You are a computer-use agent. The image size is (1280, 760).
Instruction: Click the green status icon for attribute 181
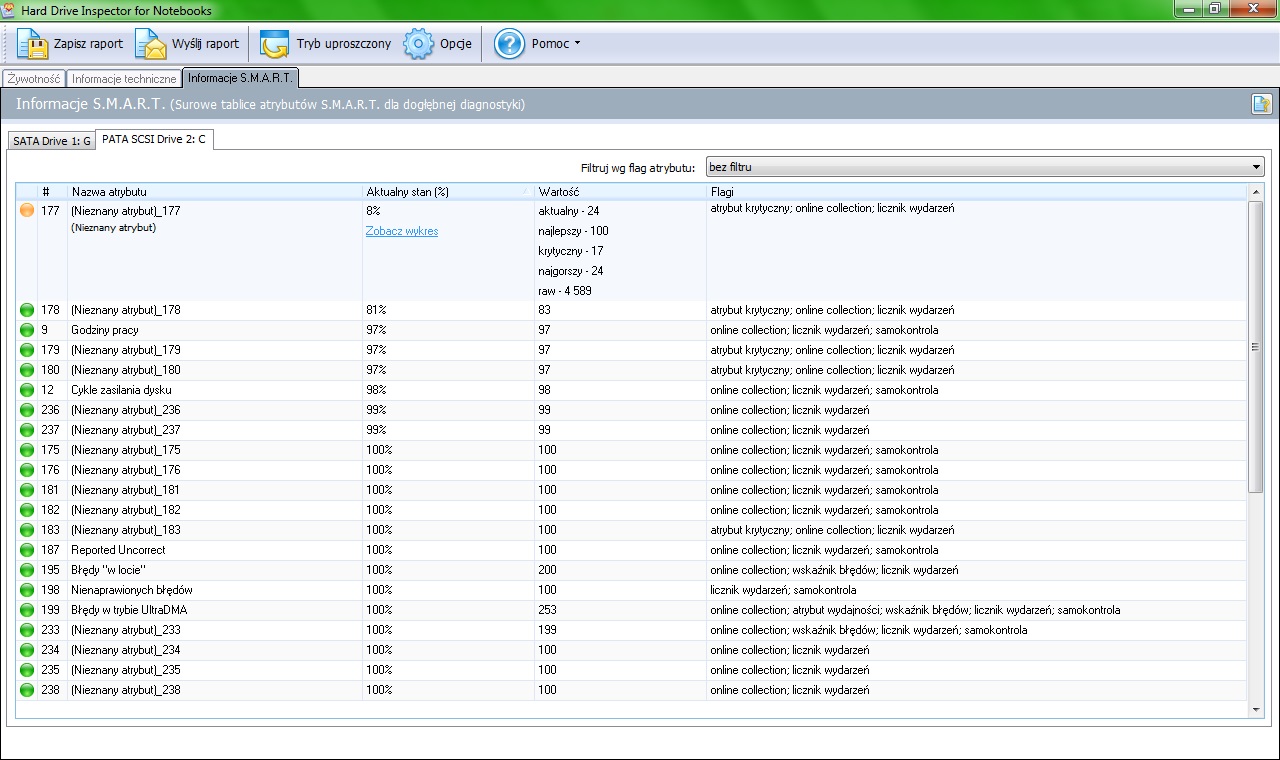[27, 490]
